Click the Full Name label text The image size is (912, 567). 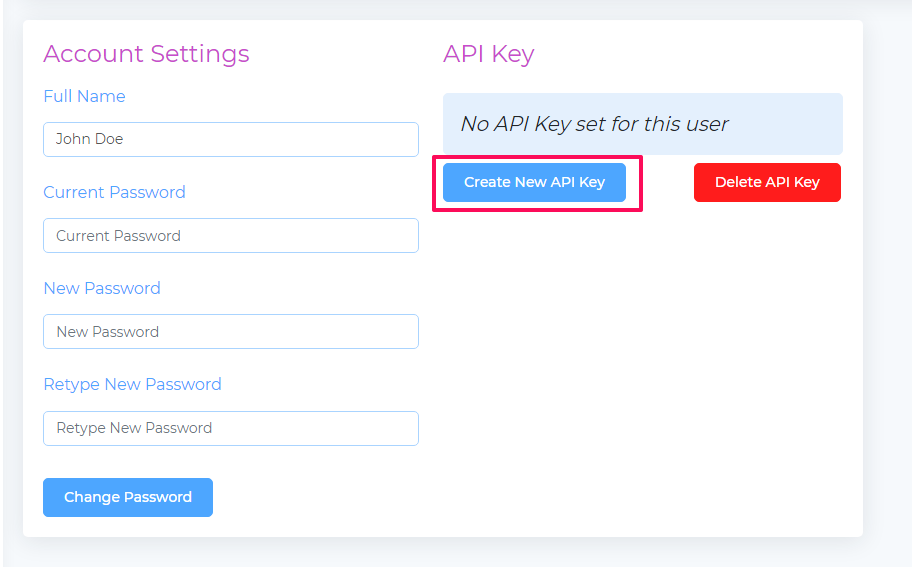[84, 97]
